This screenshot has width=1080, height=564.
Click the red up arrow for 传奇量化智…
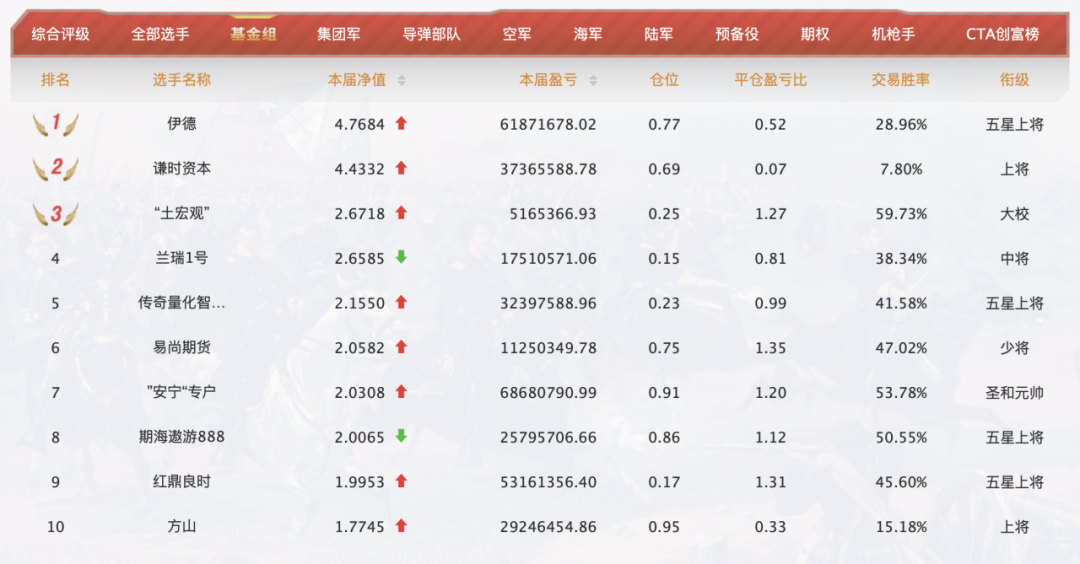(402, 302)
